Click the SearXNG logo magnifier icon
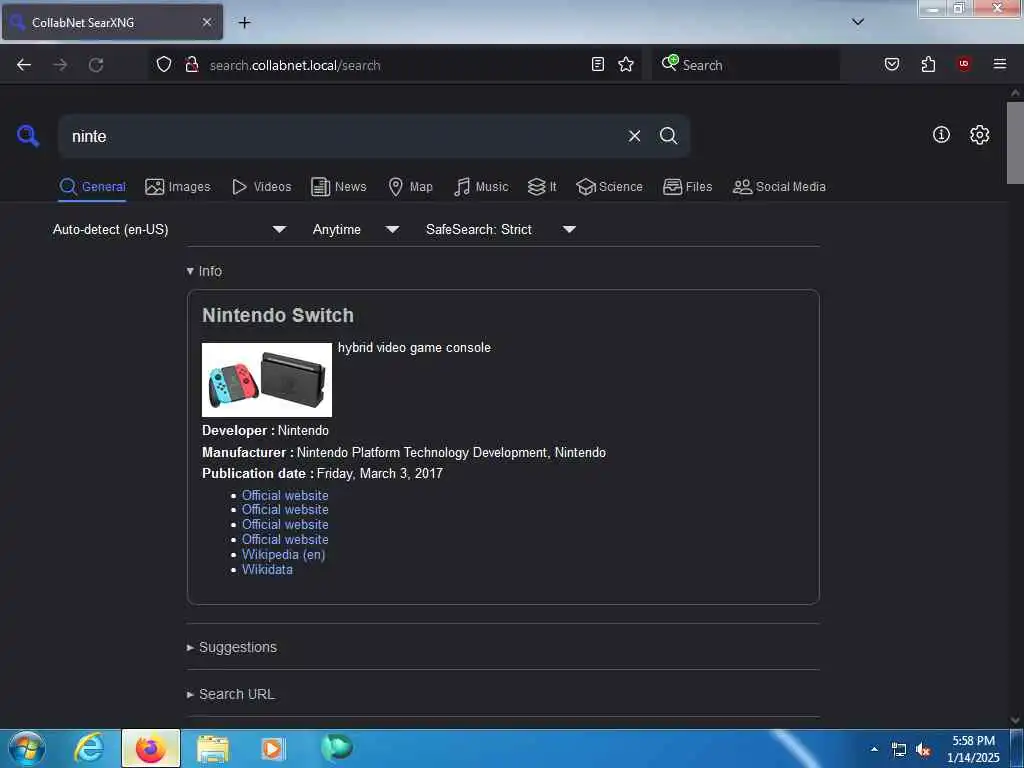The height and width of the screenshot is (768, 1024). coord(28,136)
